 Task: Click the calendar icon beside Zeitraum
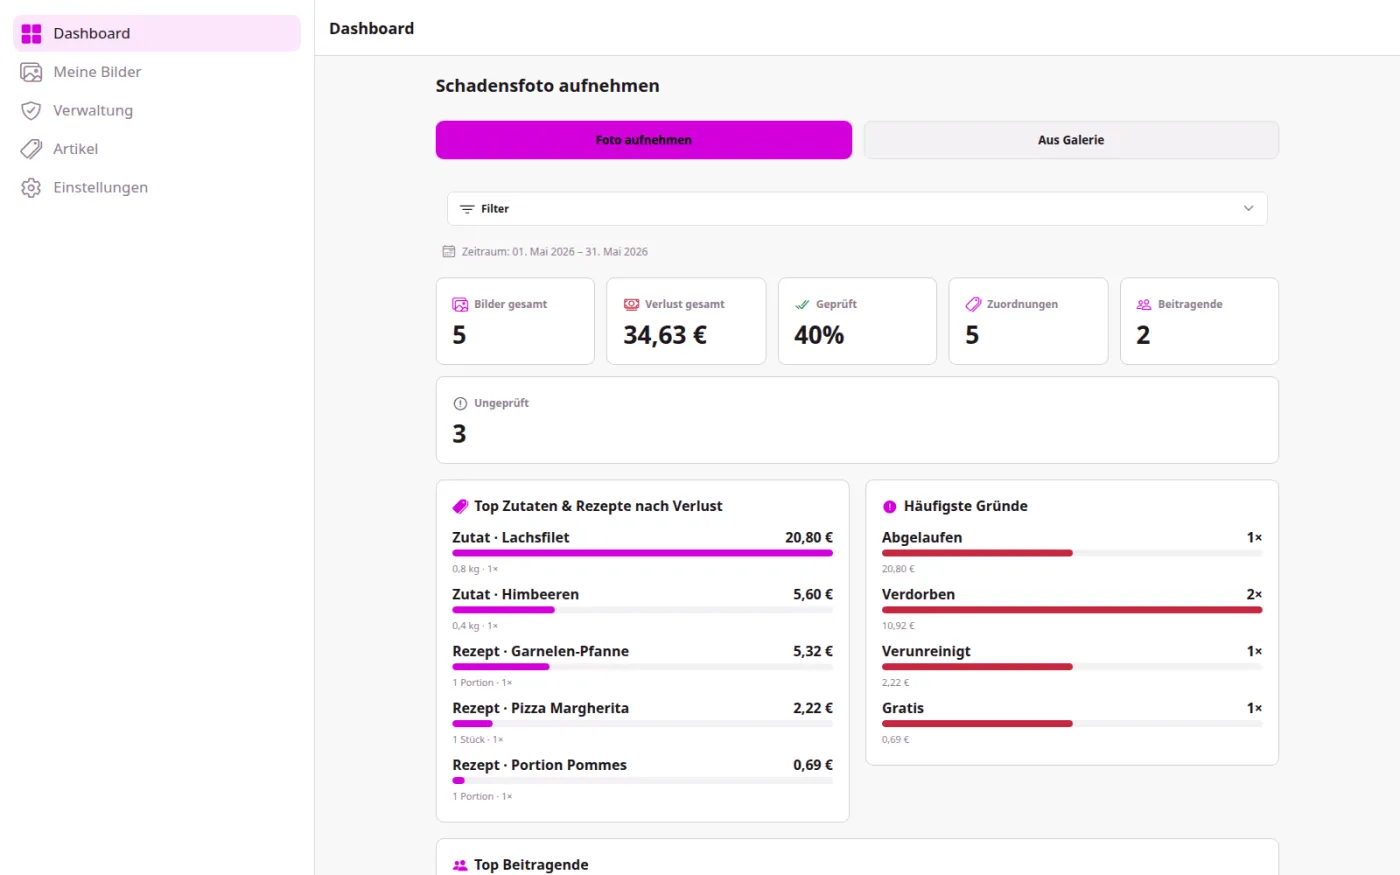449,252
